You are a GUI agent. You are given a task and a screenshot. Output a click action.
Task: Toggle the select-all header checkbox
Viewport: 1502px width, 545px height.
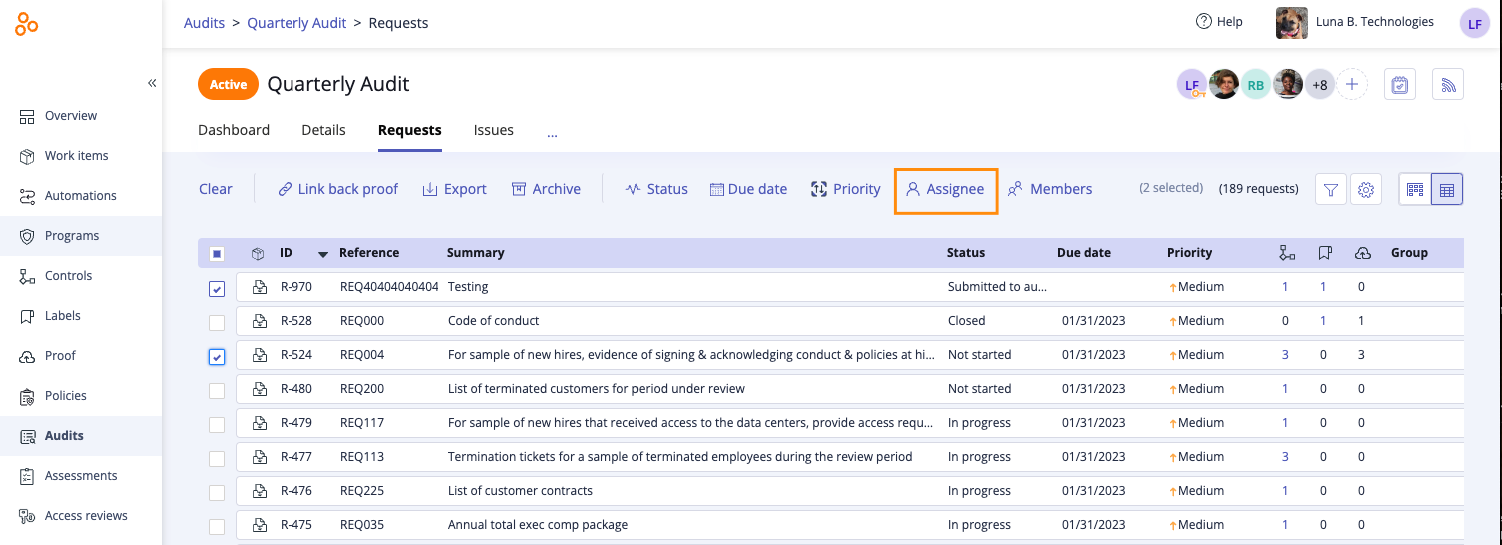click(217, 254)
